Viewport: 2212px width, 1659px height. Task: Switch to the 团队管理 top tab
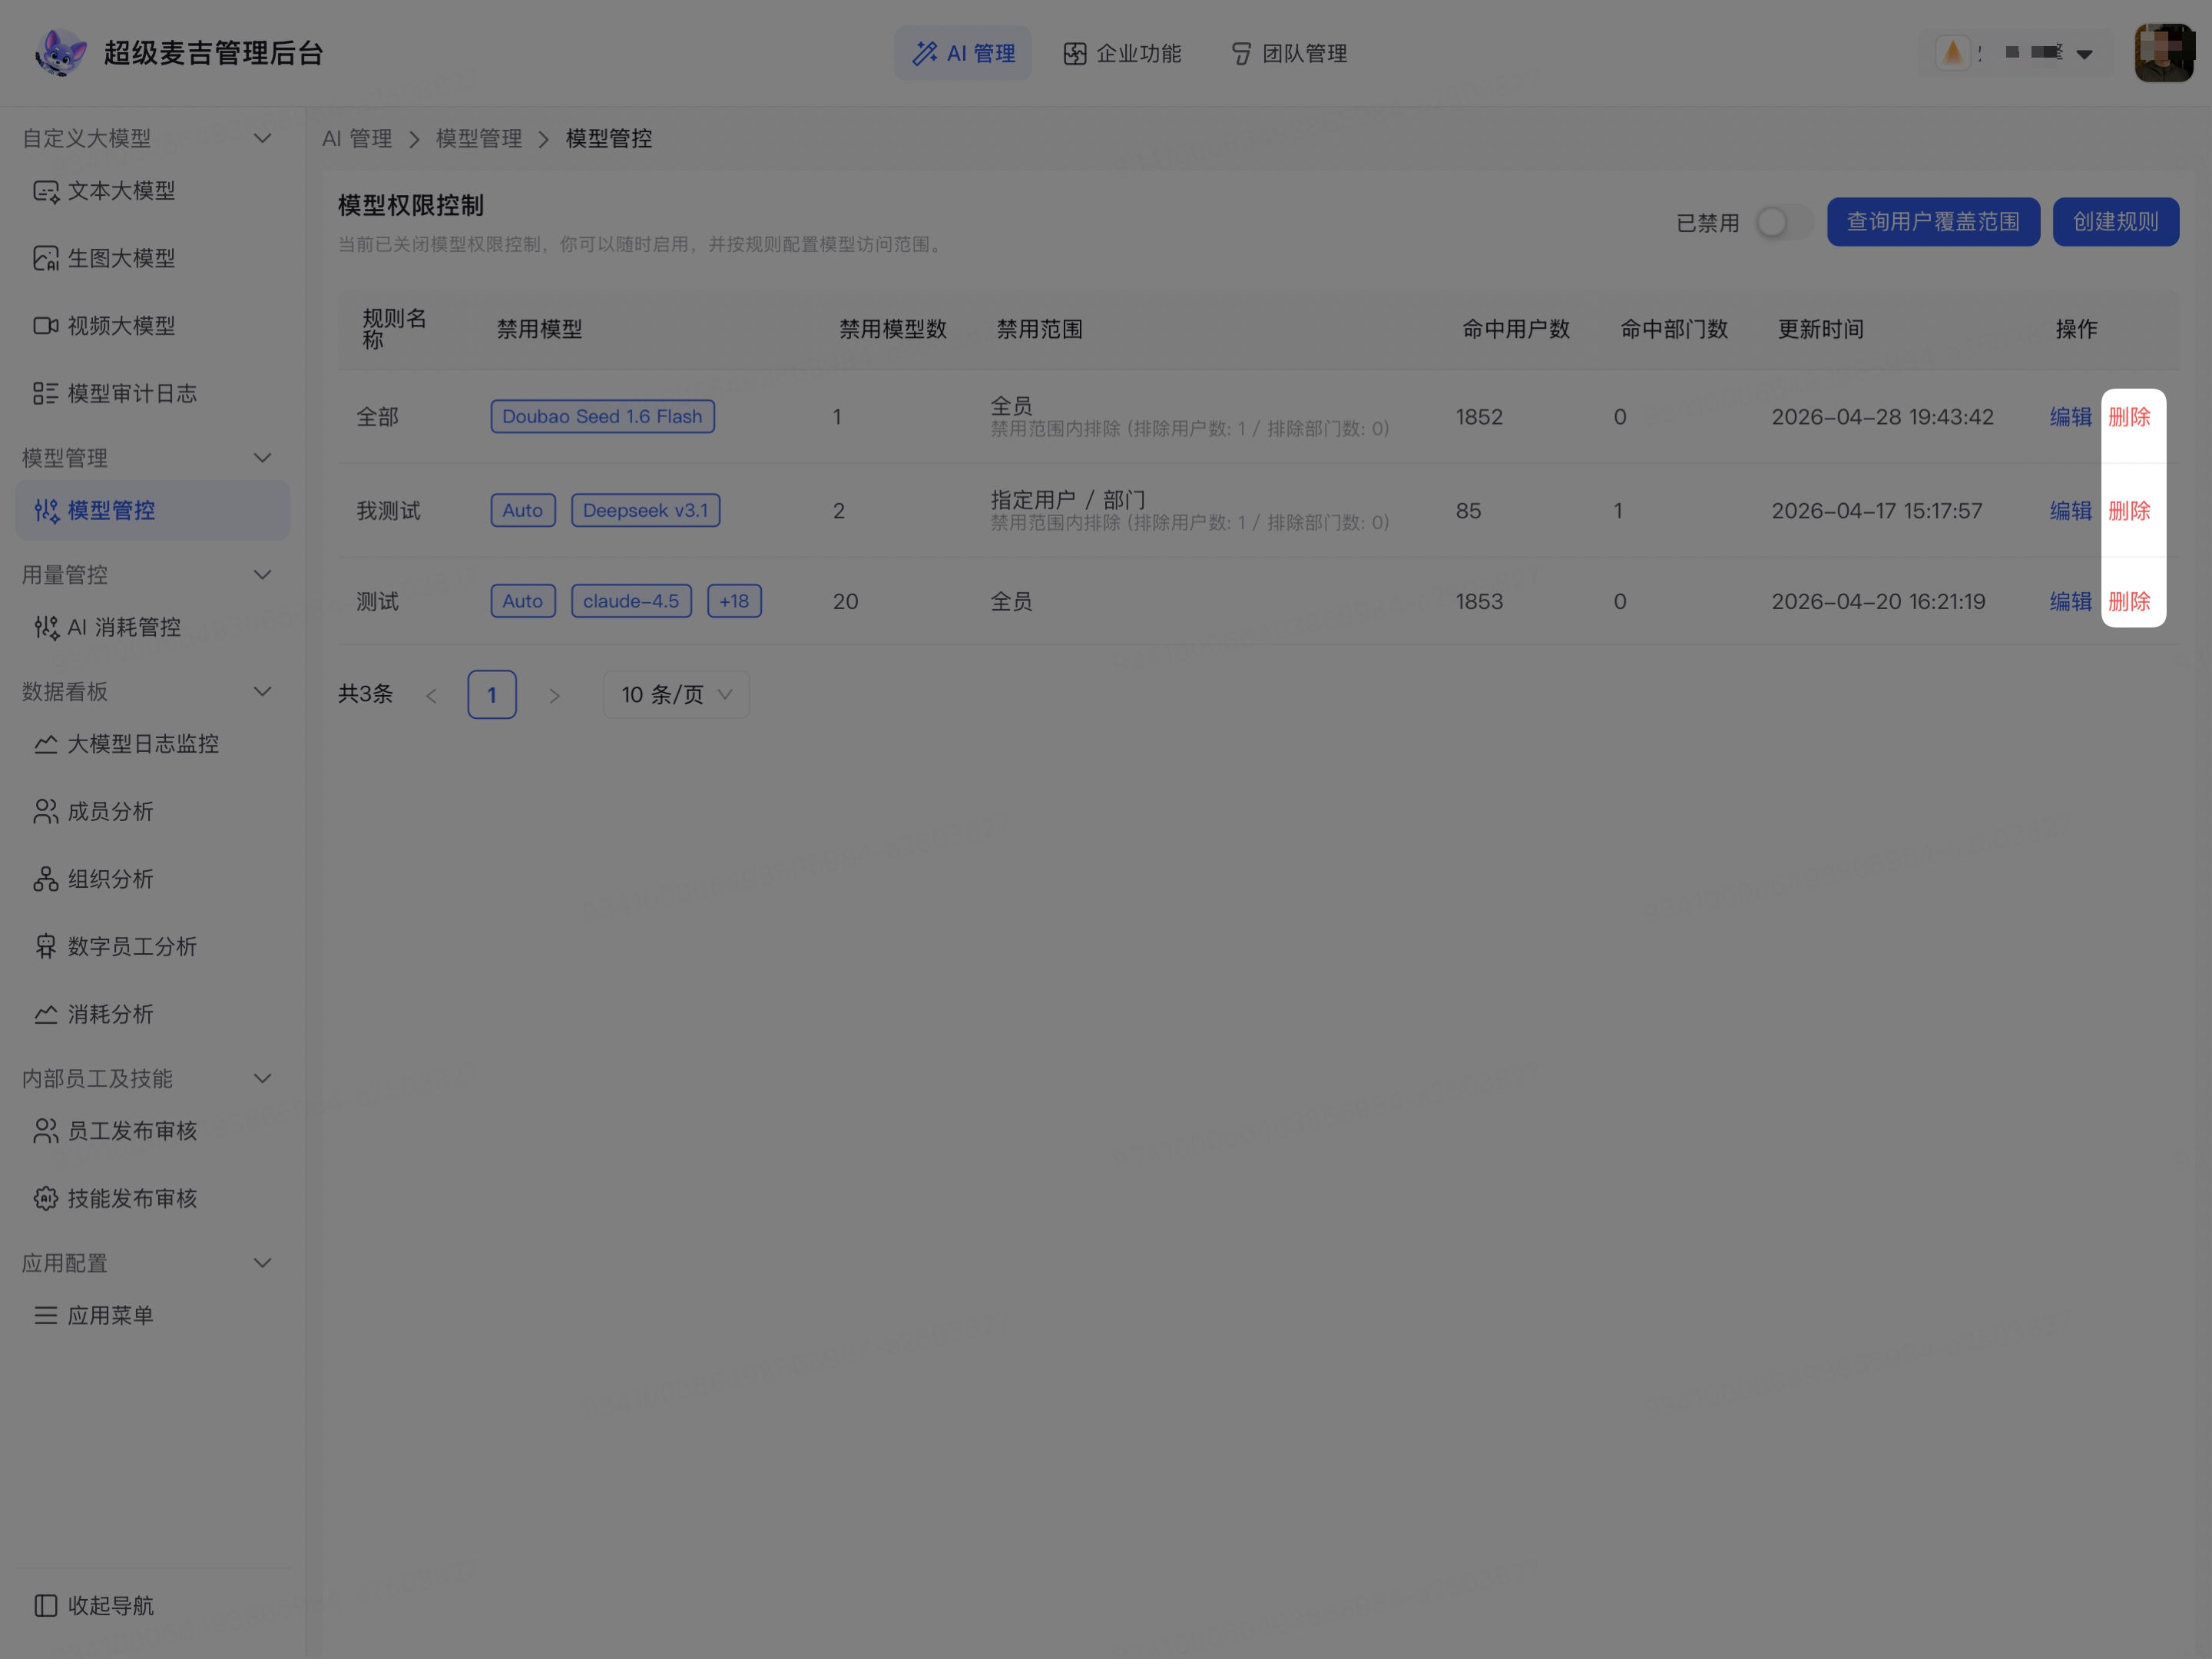coord(1289,53)
